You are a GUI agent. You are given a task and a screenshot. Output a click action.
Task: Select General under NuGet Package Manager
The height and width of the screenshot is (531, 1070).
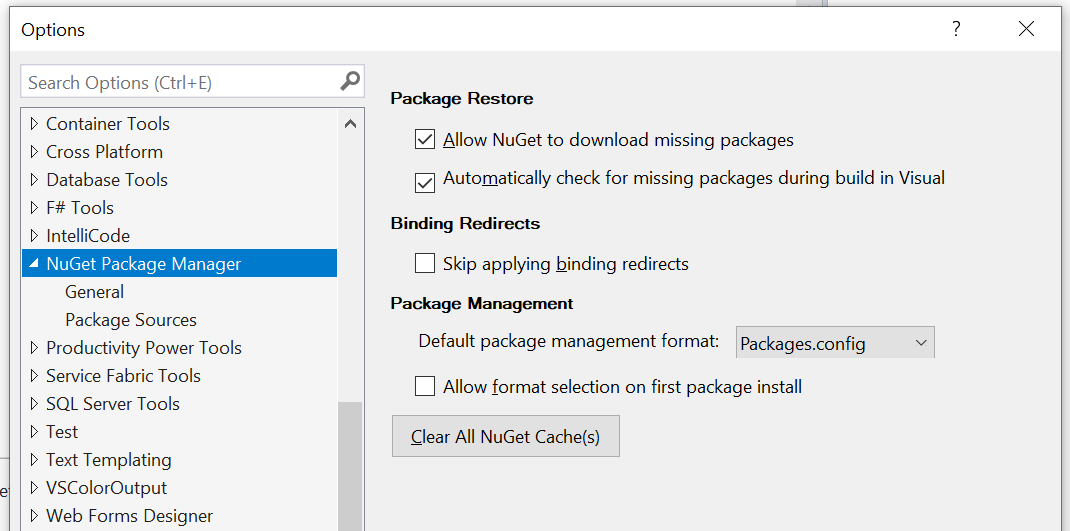pos(95,291)
